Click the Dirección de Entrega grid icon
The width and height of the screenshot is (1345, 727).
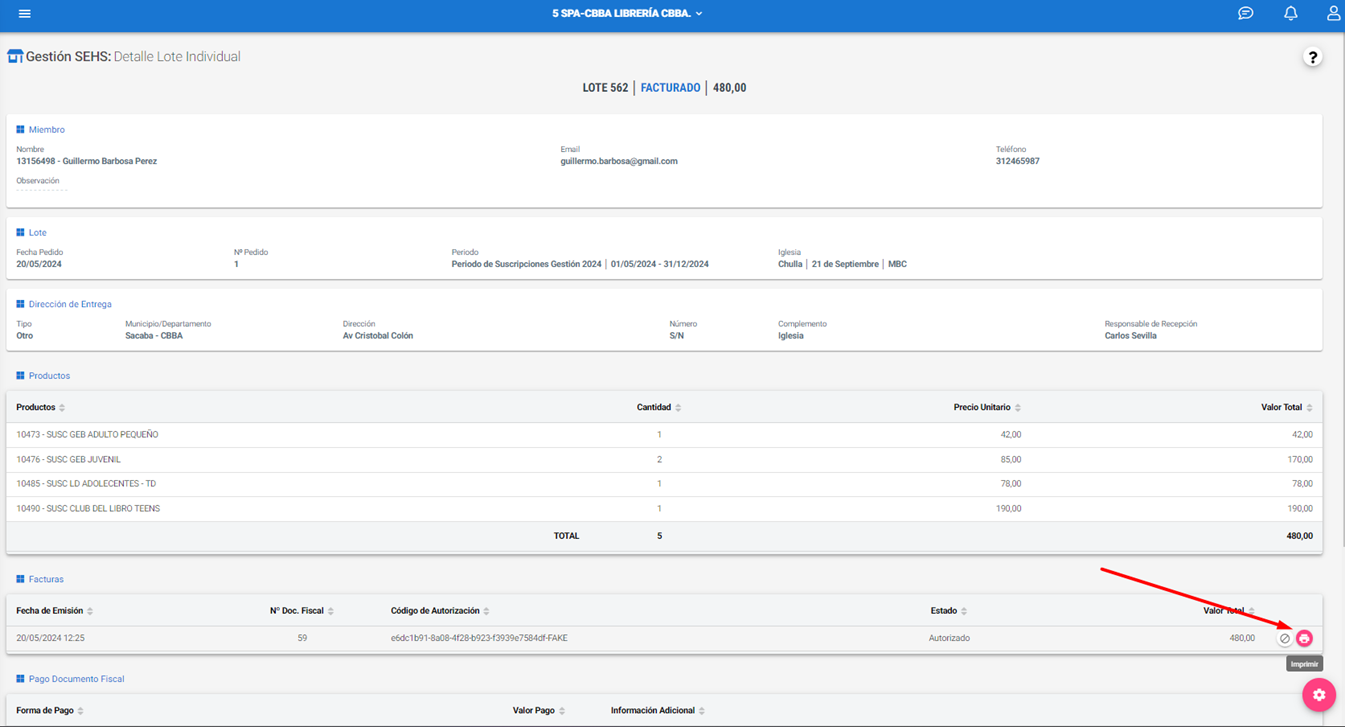tap(20, 304)
